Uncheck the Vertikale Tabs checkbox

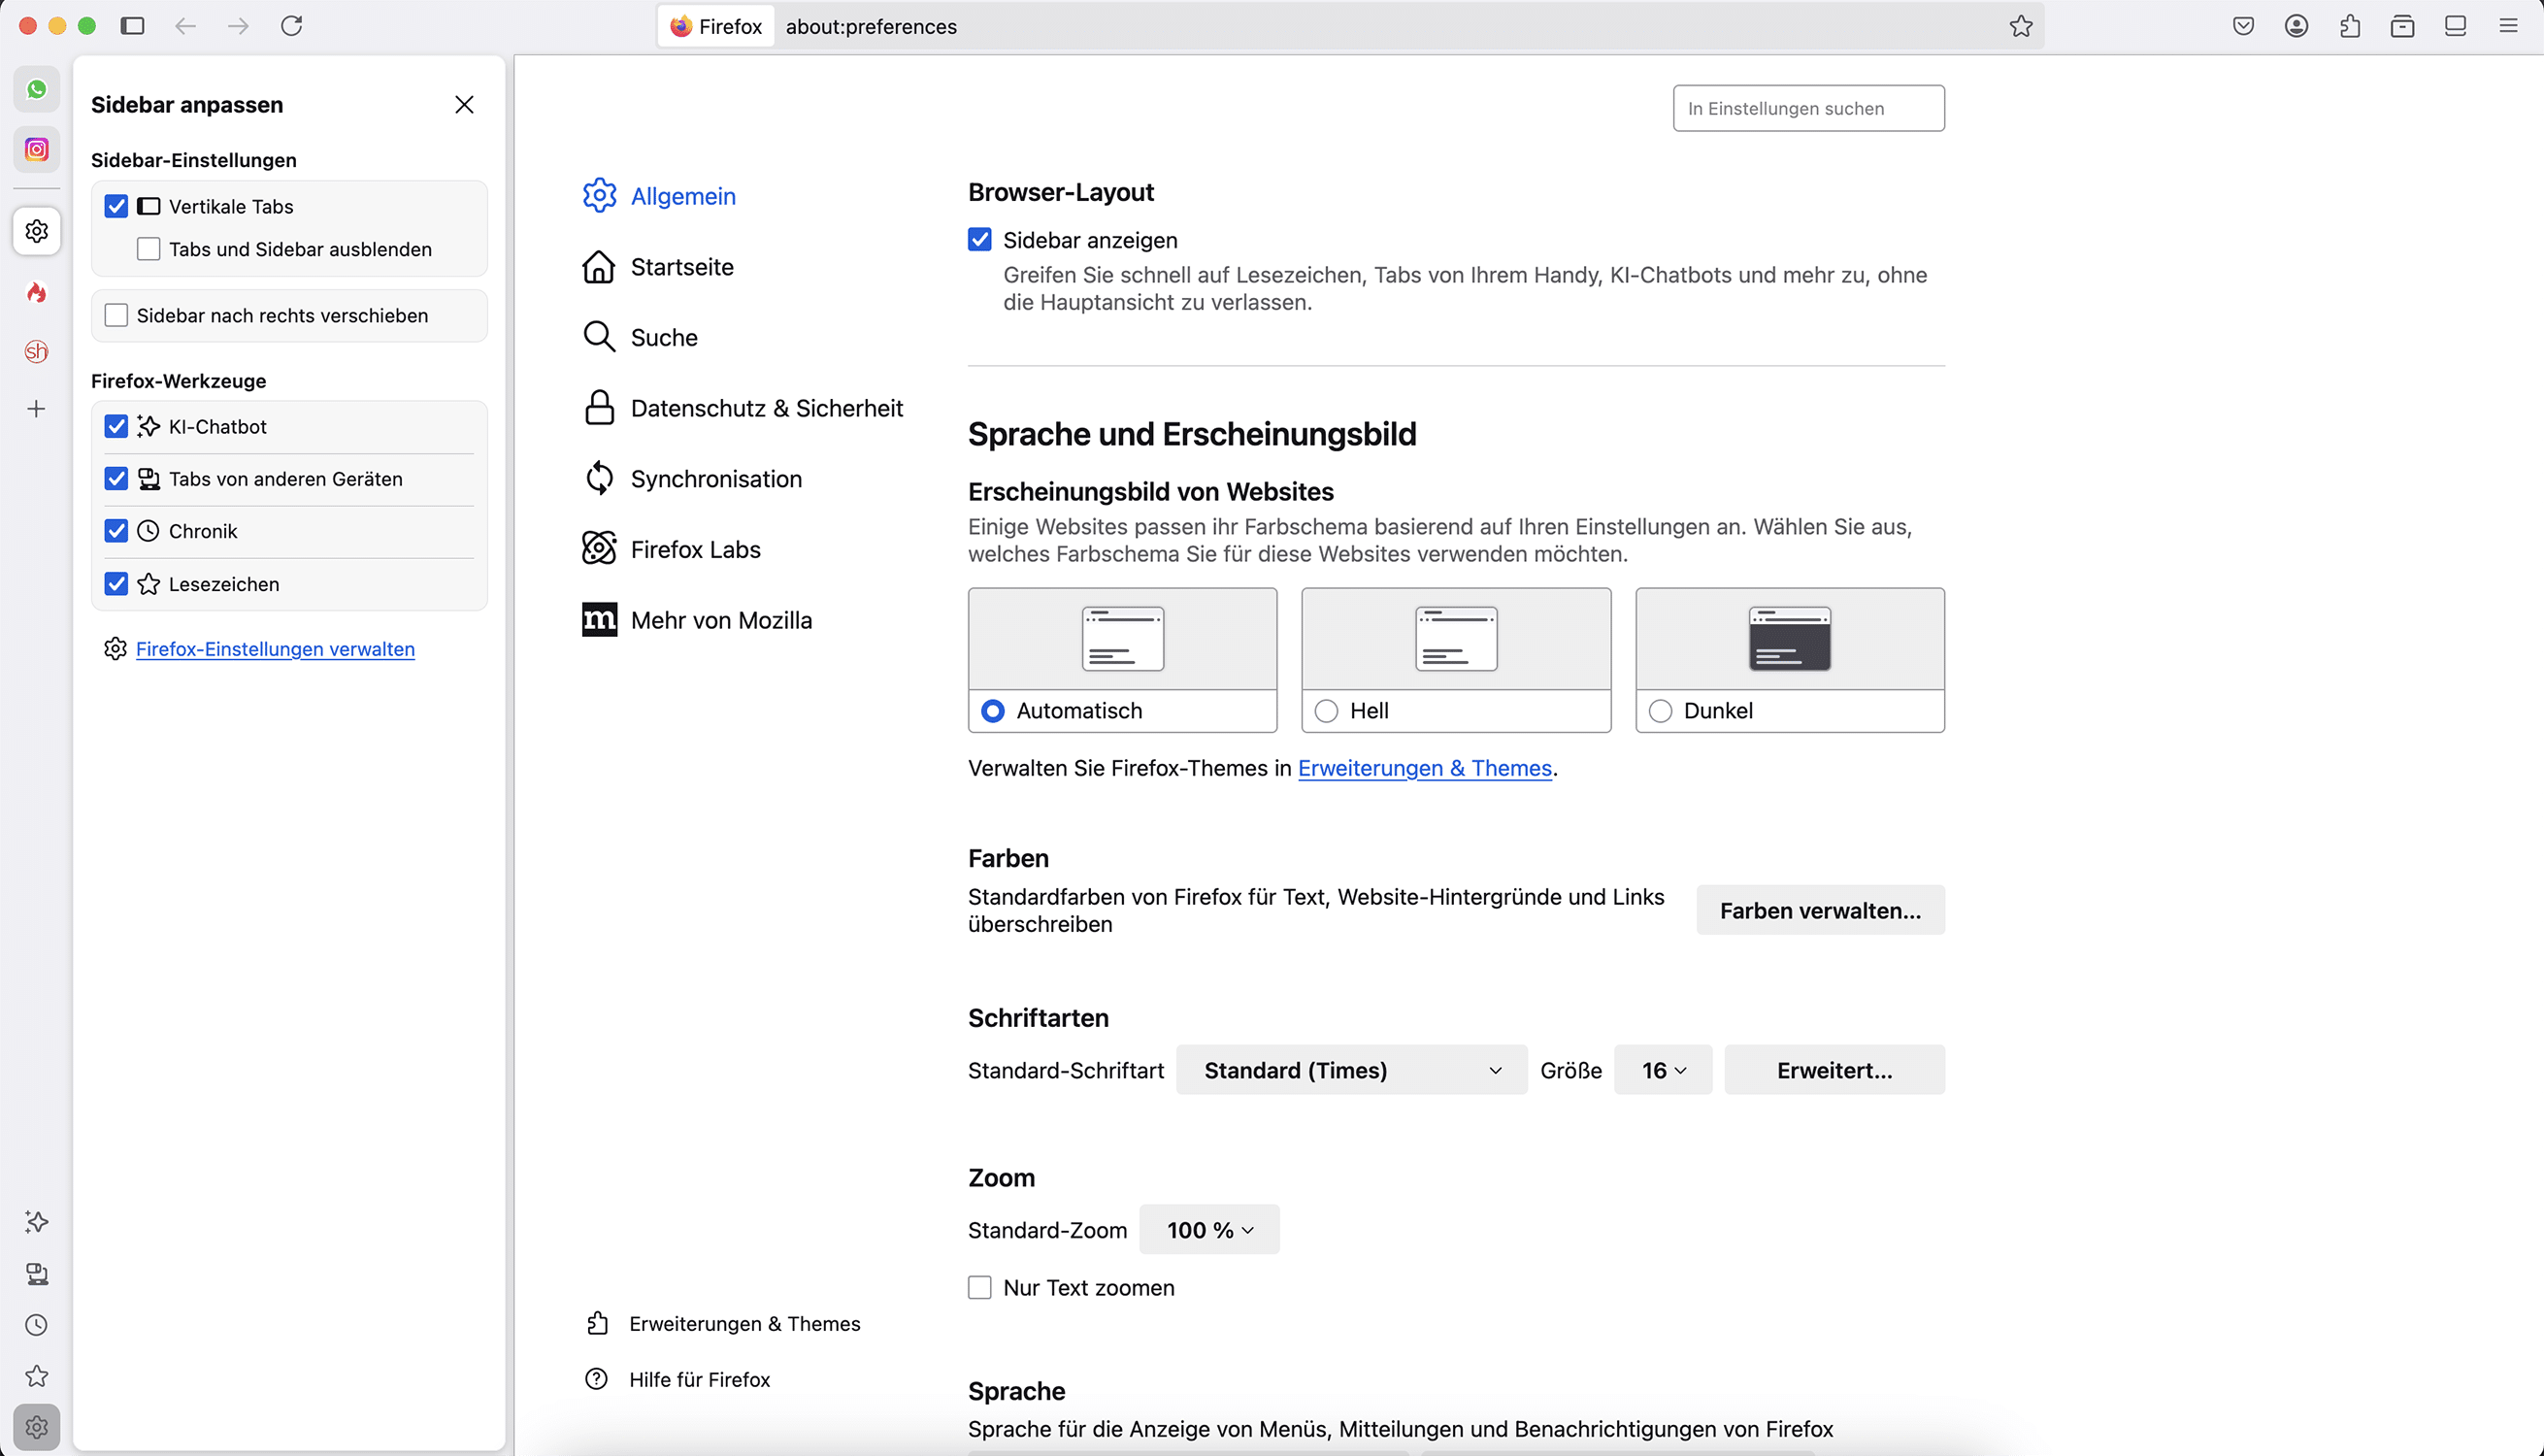[116, 206]
